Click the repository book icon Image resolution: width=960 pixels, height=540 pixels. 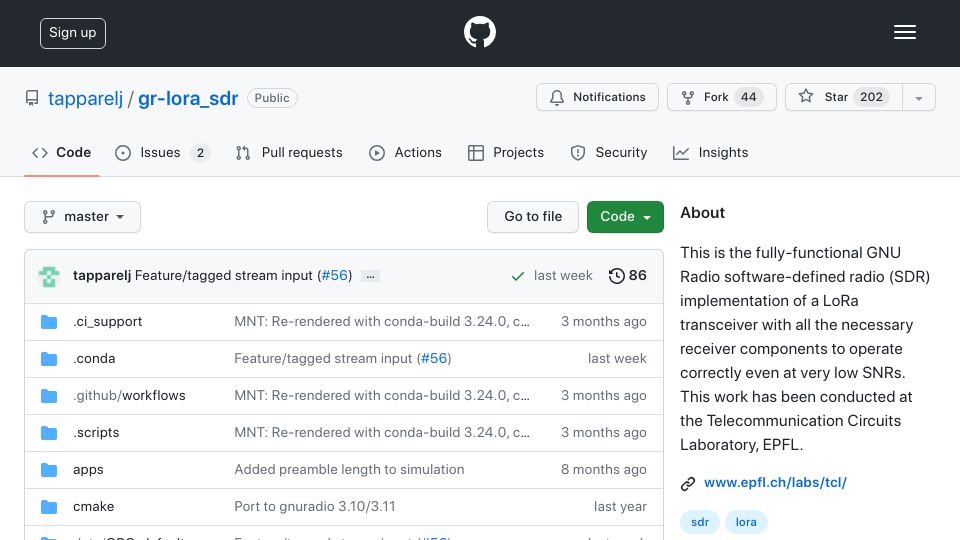pyautogui.click(x=32, y=98)
